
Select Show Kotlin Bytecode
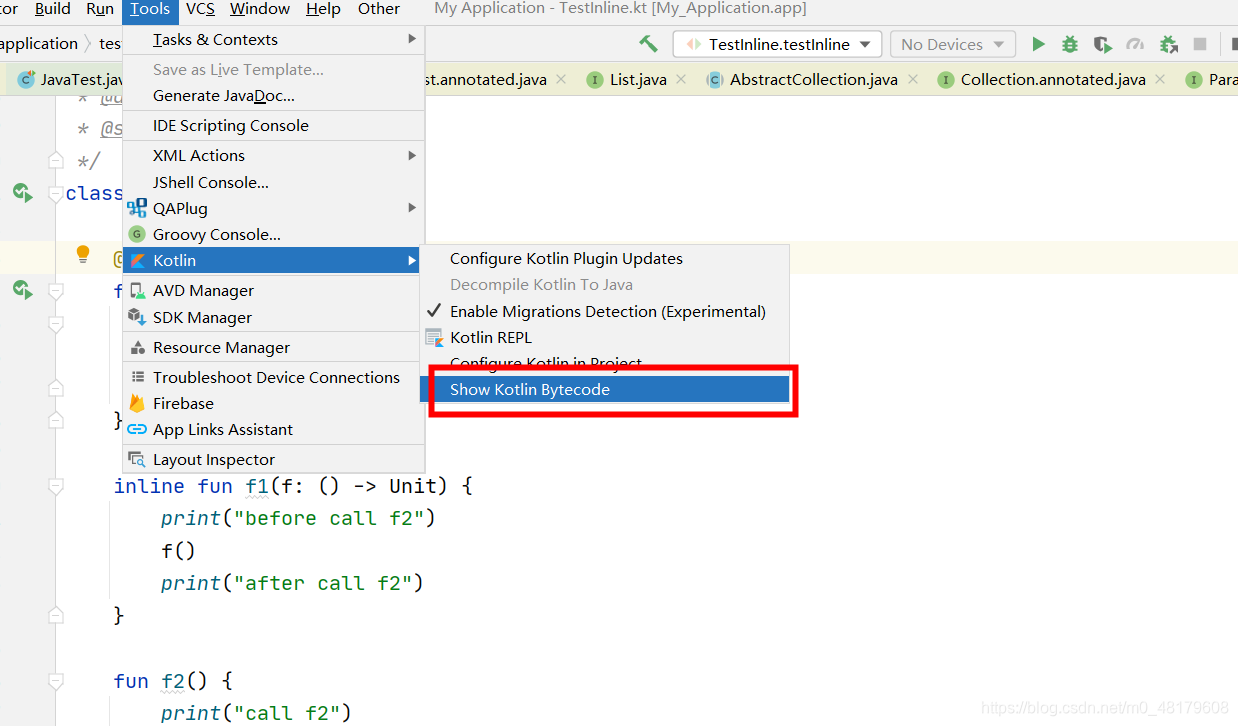tap(605, 389)
